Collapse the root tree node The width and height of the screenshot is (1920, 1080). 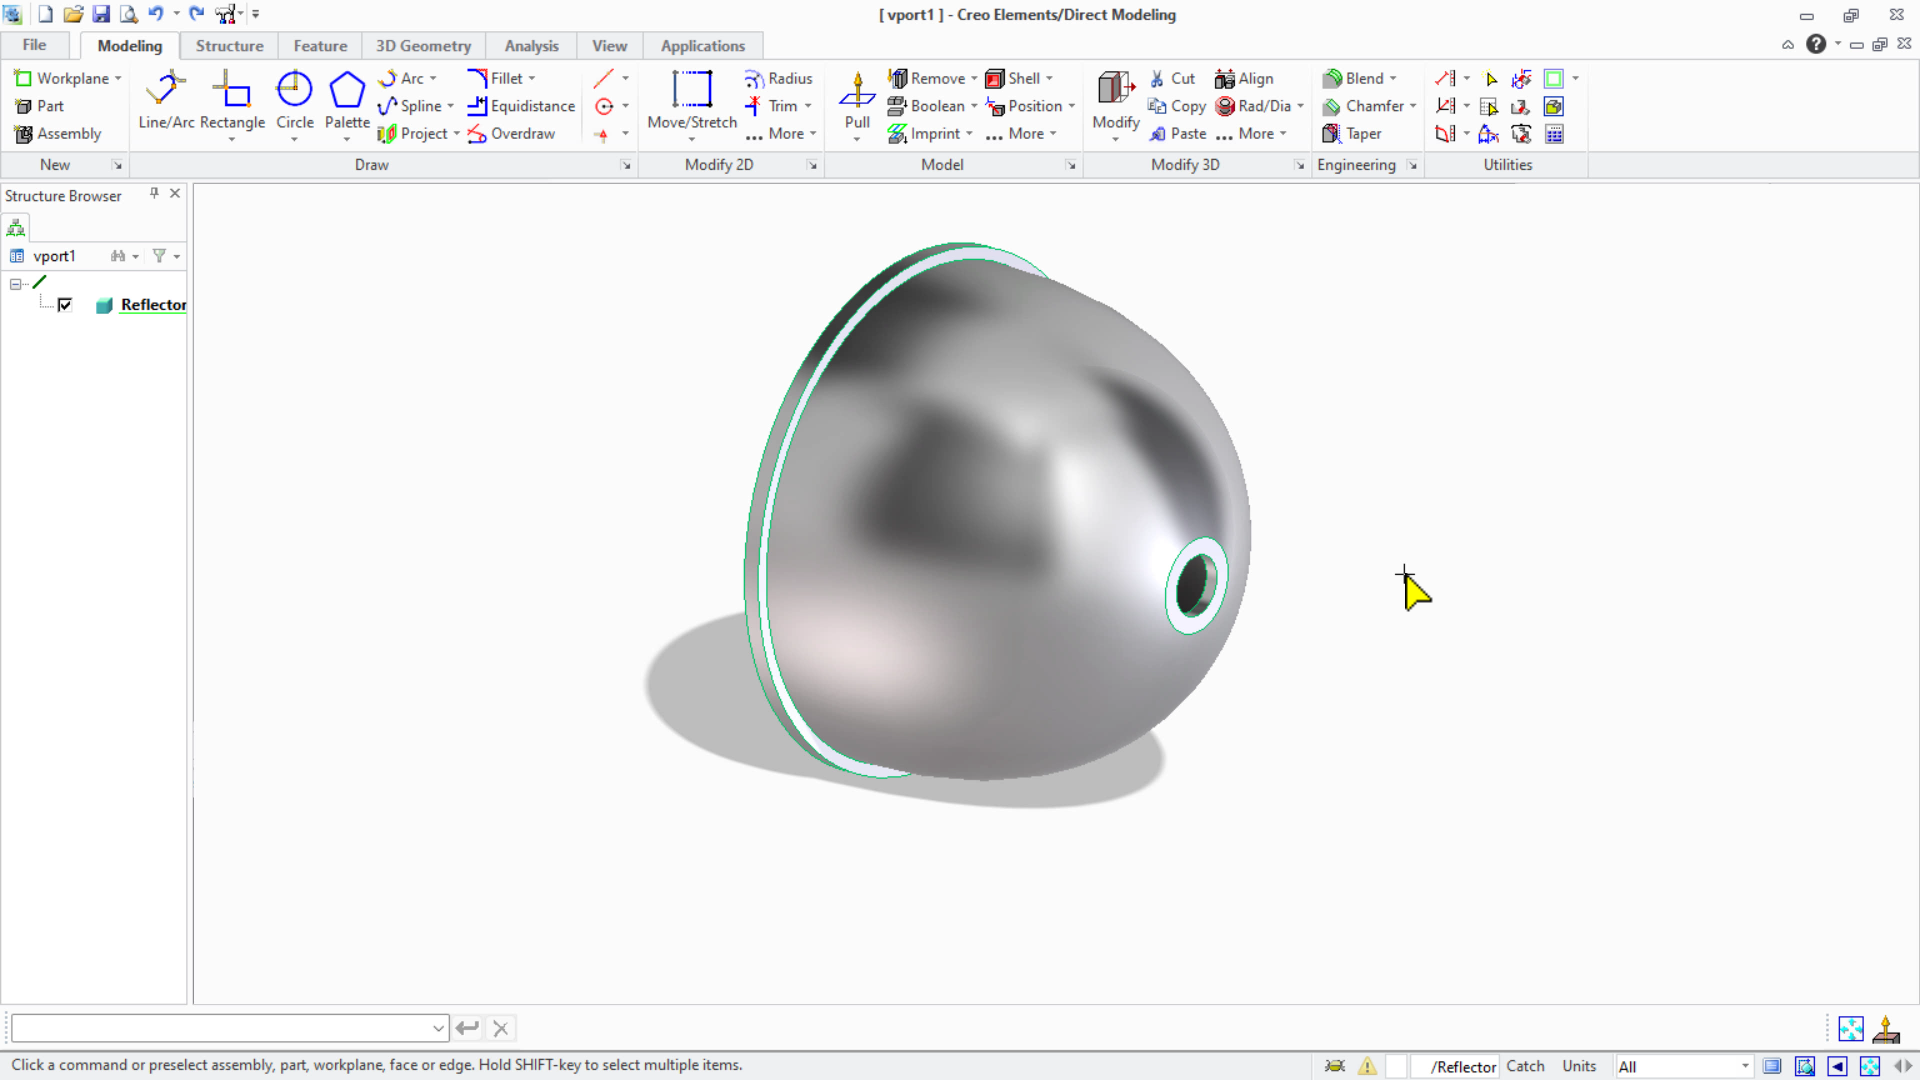pyautogui.click(x=16, y=284)
